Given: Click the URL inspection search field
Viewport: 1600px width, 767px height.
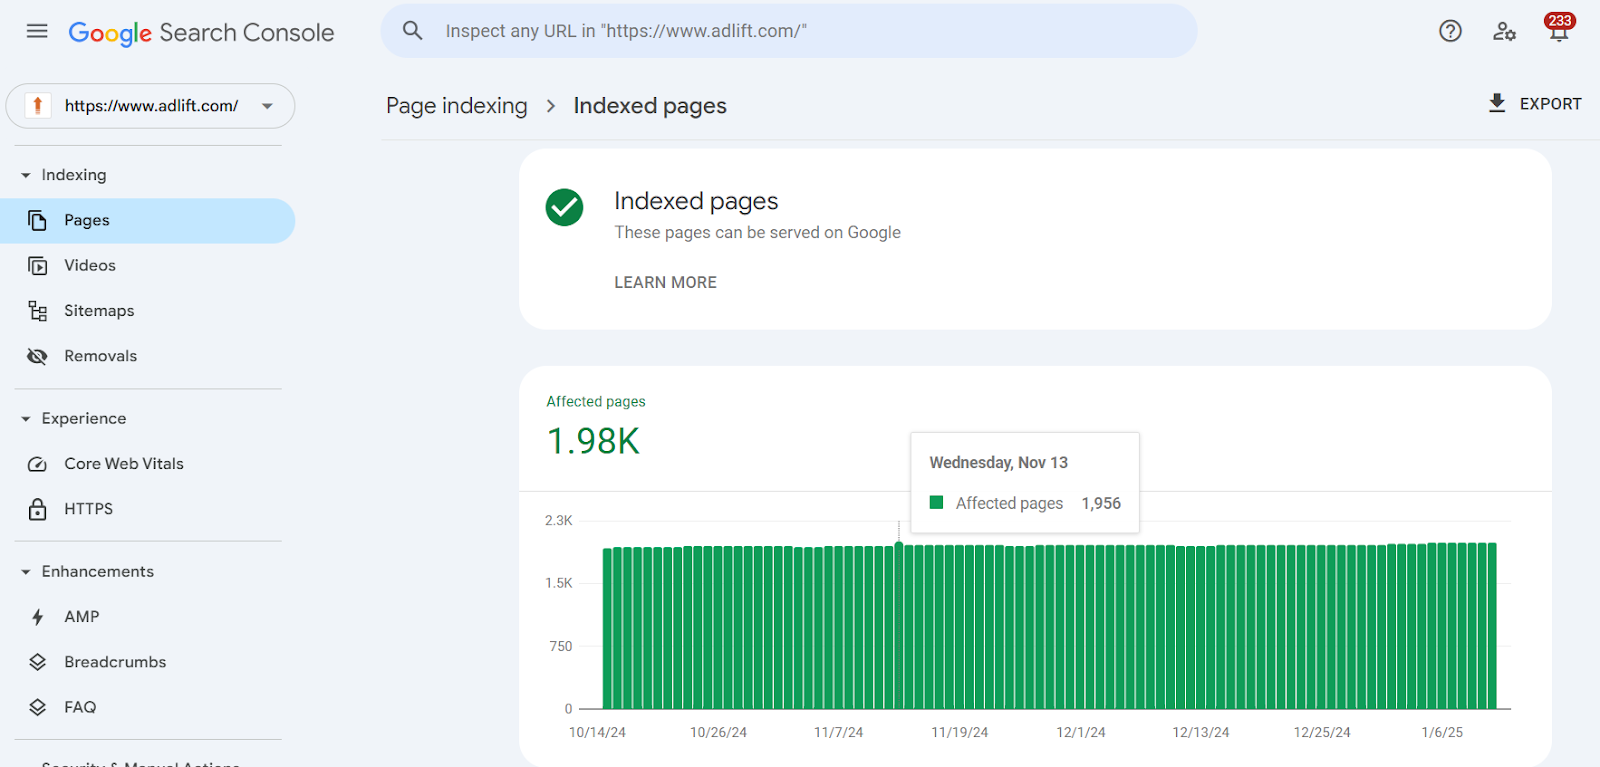Looking at the screenshot, I should 789,31.
